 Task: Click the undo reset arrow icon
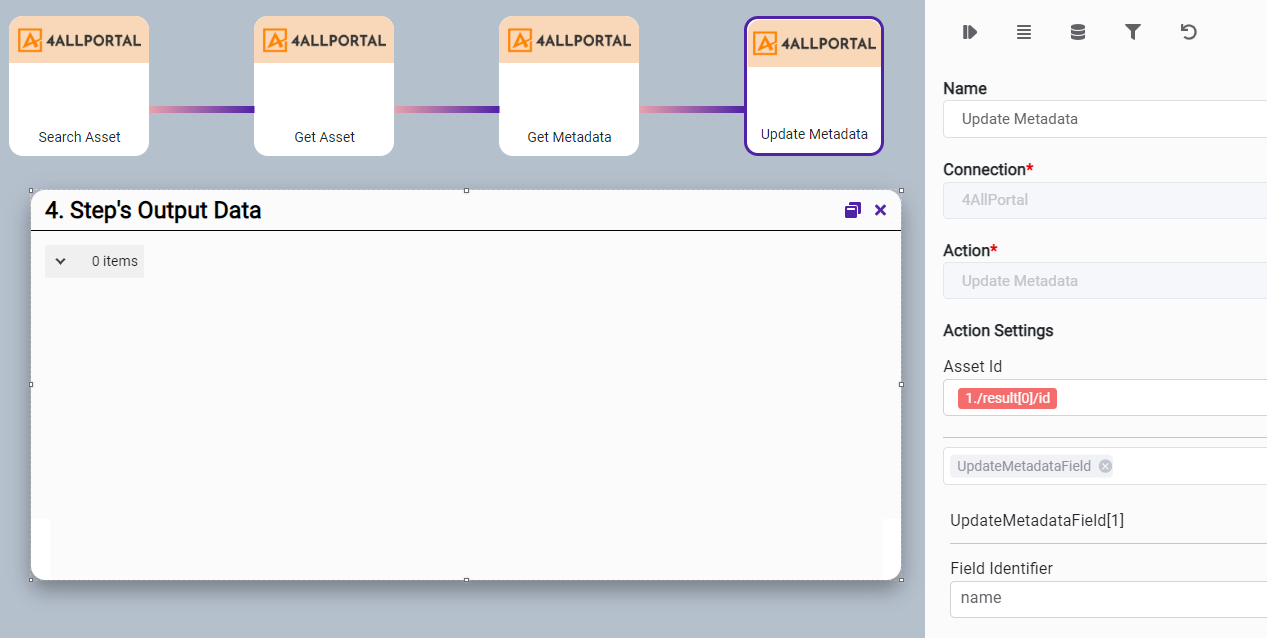(x=1188, y=32)
